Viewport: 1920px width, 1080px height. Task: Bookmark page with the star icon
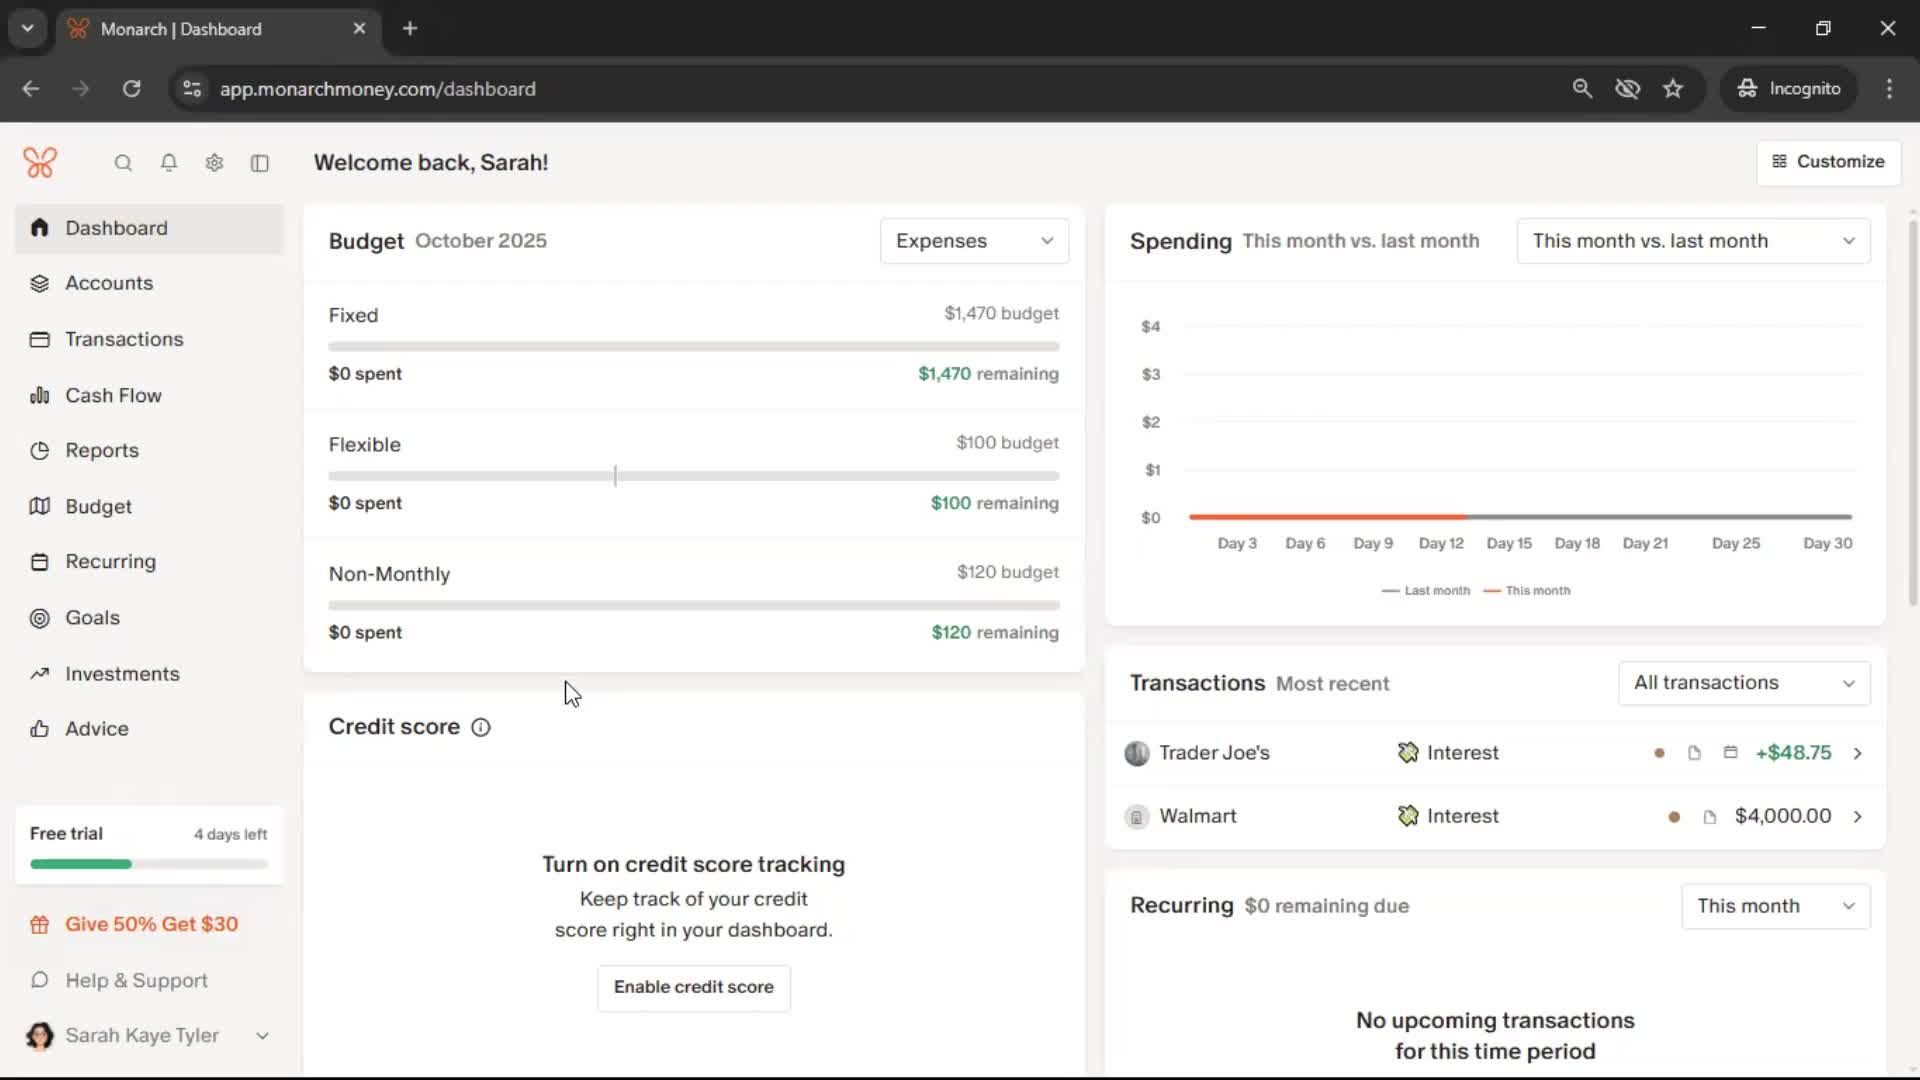click(1673, 89)
